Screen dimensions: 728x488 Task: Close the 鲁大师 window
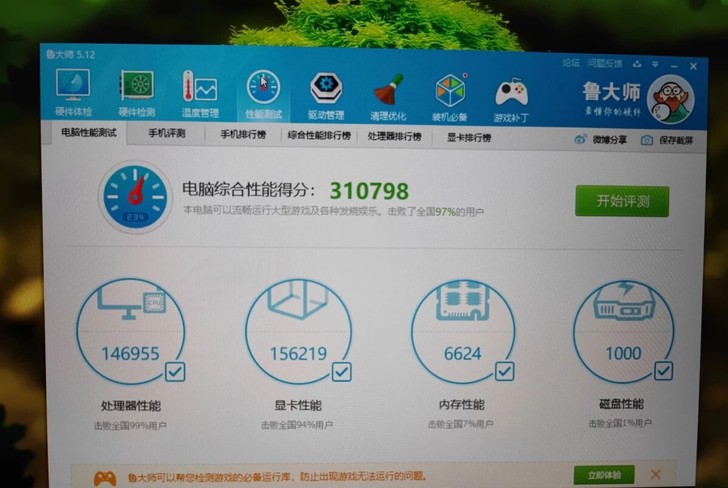coord(693,67)
